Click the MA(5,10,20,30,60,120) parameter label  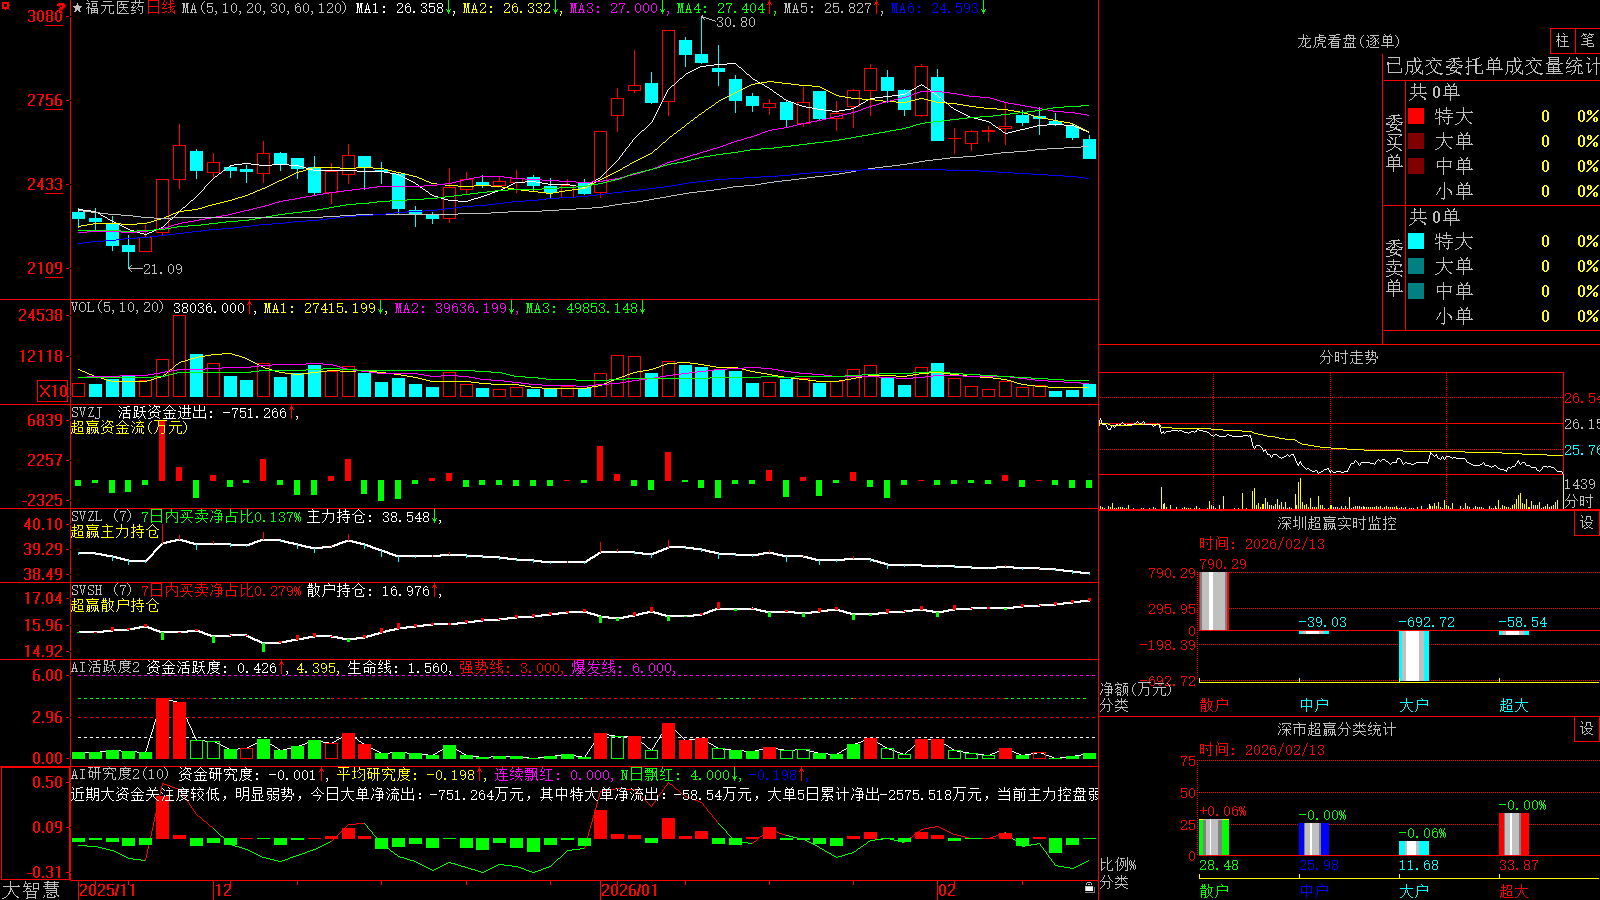[264, 8]
